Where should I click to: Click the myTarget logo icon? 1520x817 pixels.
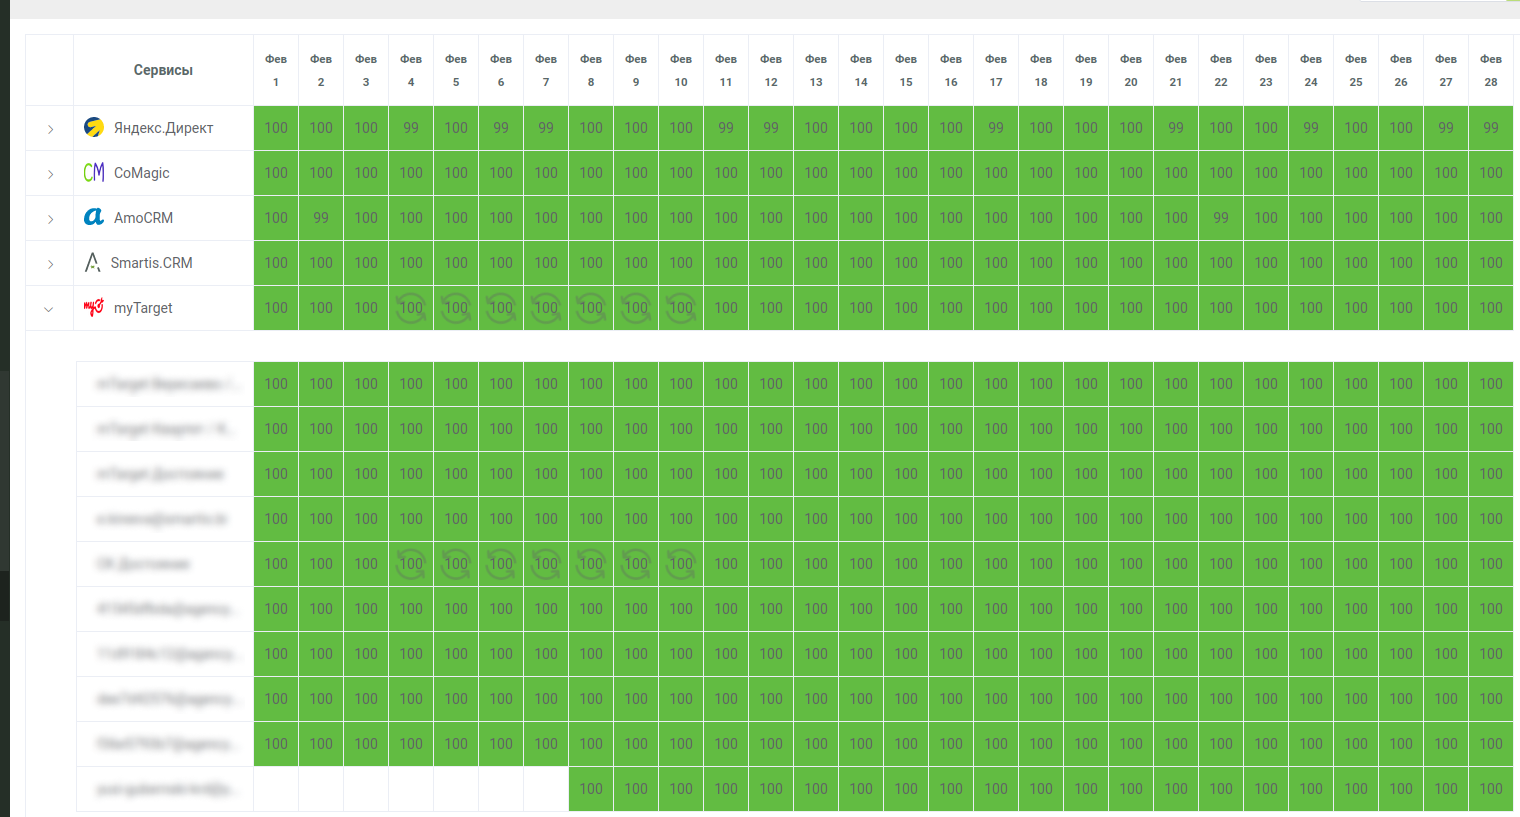point(94,307)
